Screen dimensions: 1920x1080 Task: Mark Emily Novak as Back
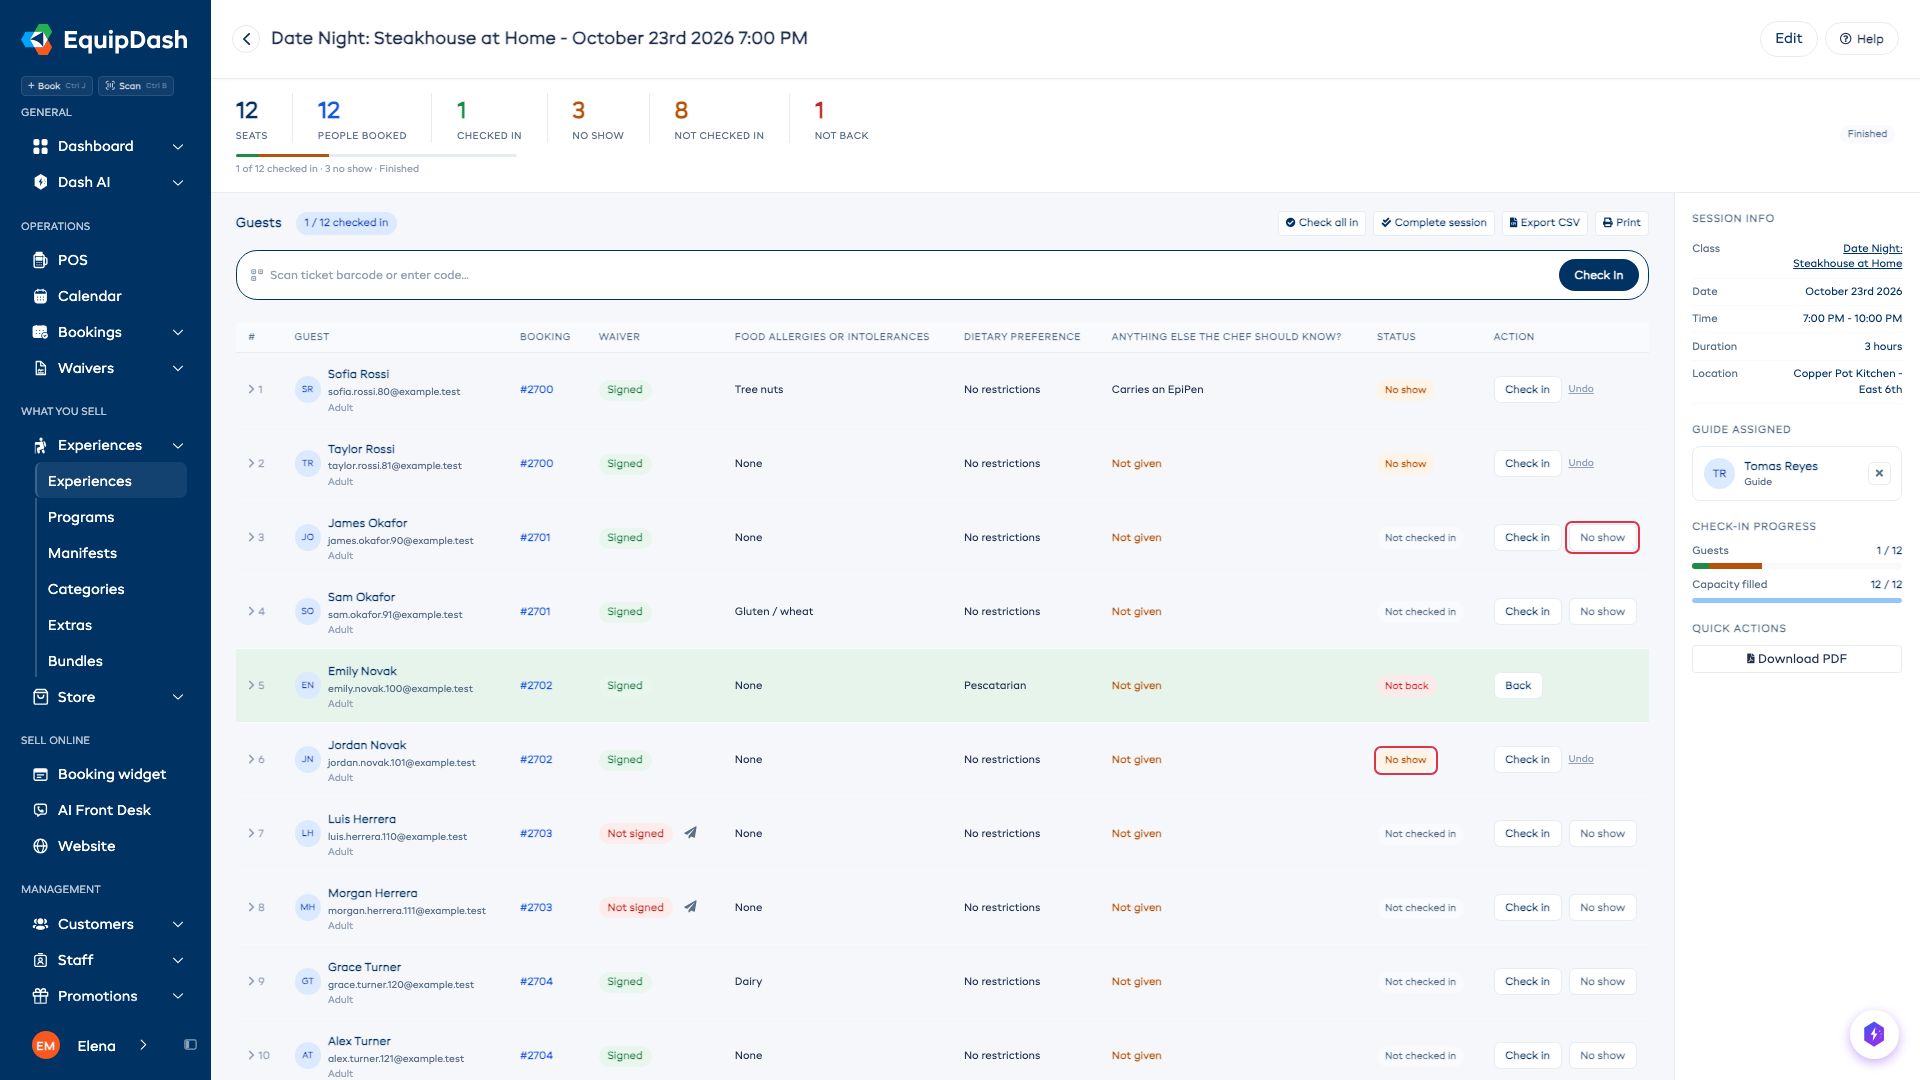(1518, 686)
